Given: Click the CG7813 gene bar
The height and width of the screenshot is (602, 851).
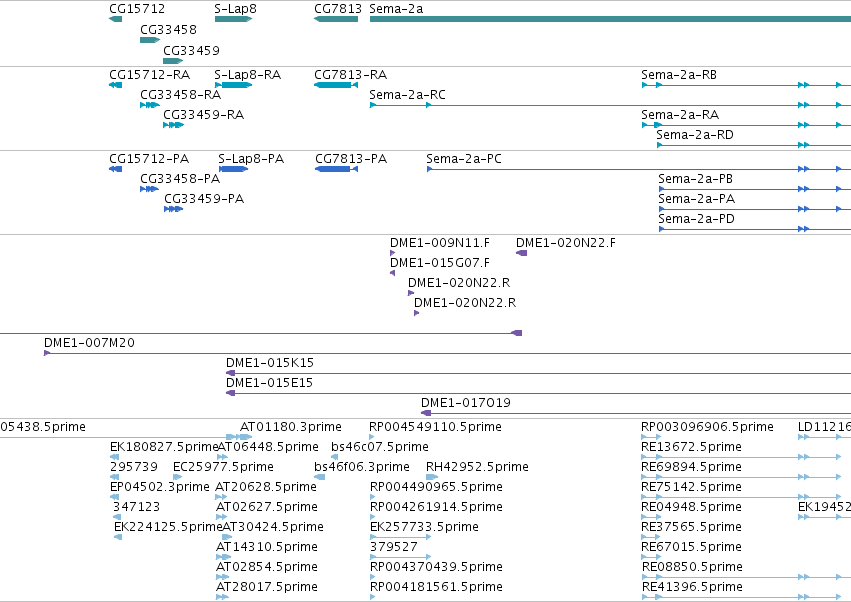Looking at the screenshot, I should (336, 19).
